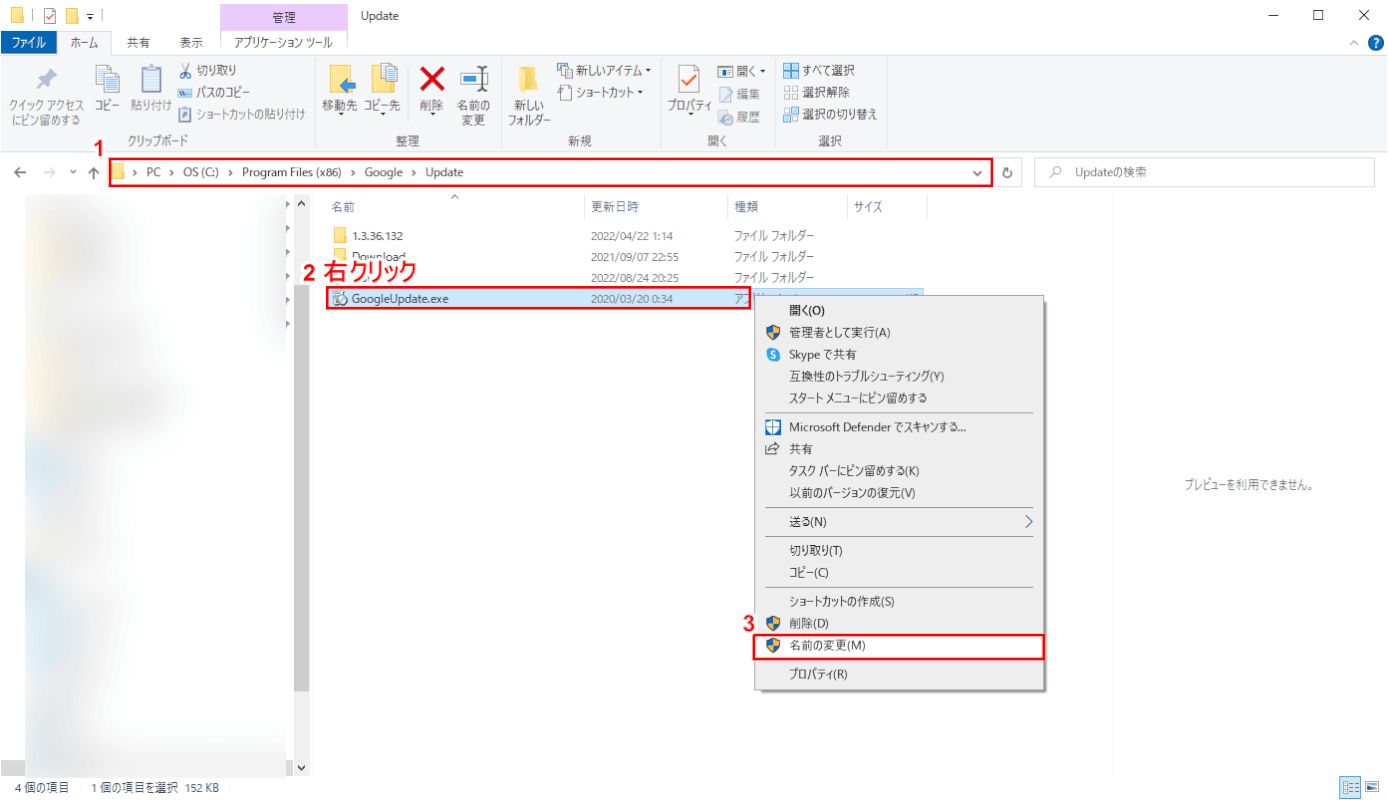Go back with the left arrow

point(20,172)
